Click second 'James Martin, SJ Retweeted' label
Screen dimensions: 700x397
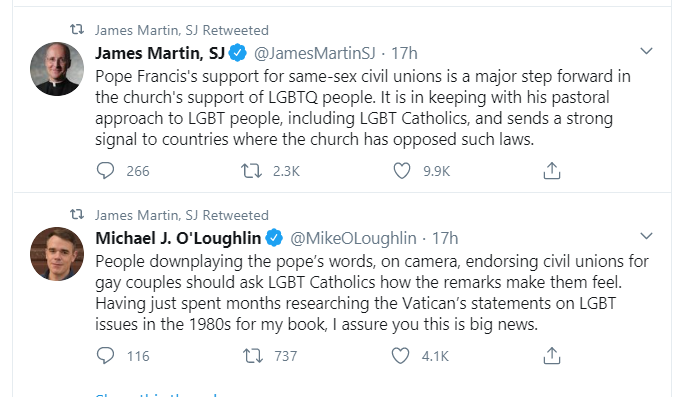coord(182,215)
